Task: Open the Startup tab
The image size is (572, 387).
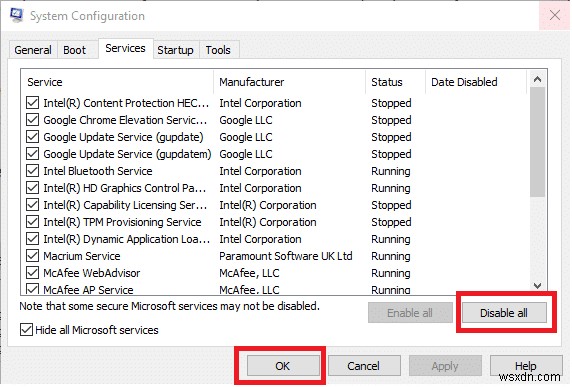Action: click(x=175, y=50)
